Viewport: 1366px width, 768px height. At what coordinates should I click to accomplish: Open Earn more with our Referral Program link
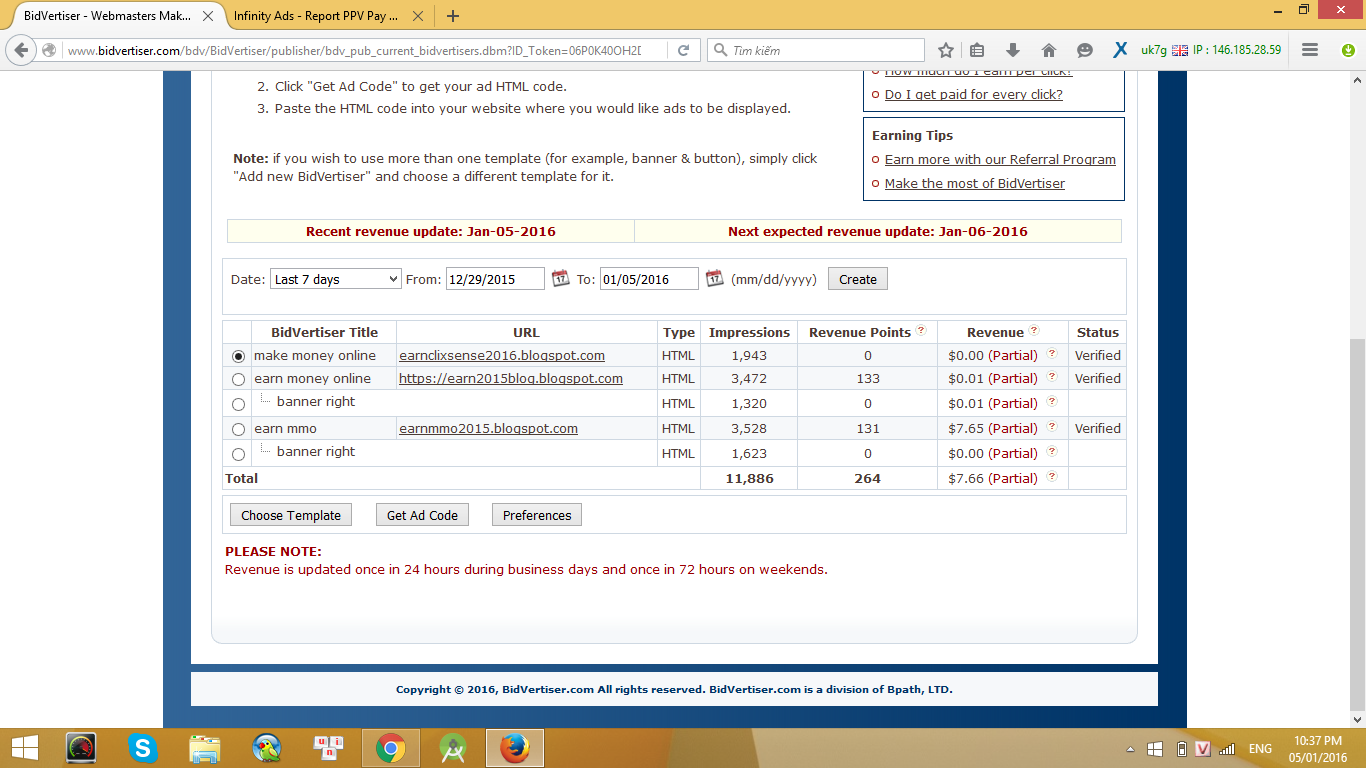[x=1000, y=159]
